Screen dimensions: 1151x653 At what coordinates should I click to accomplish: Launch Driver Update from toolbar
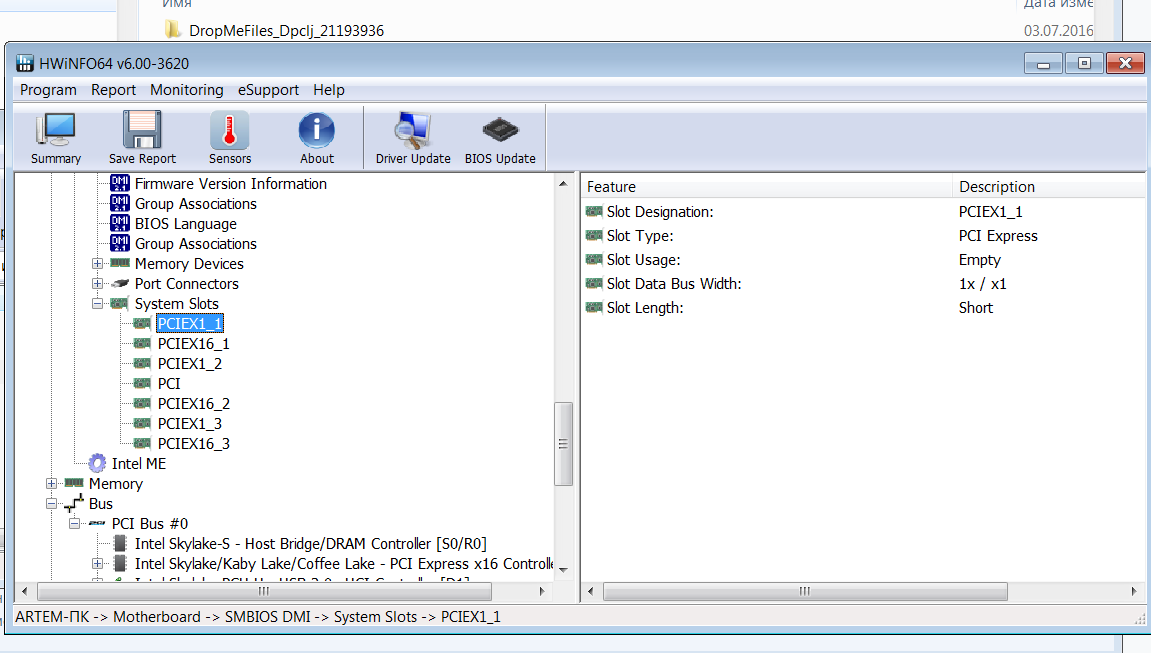coord(413,138)
